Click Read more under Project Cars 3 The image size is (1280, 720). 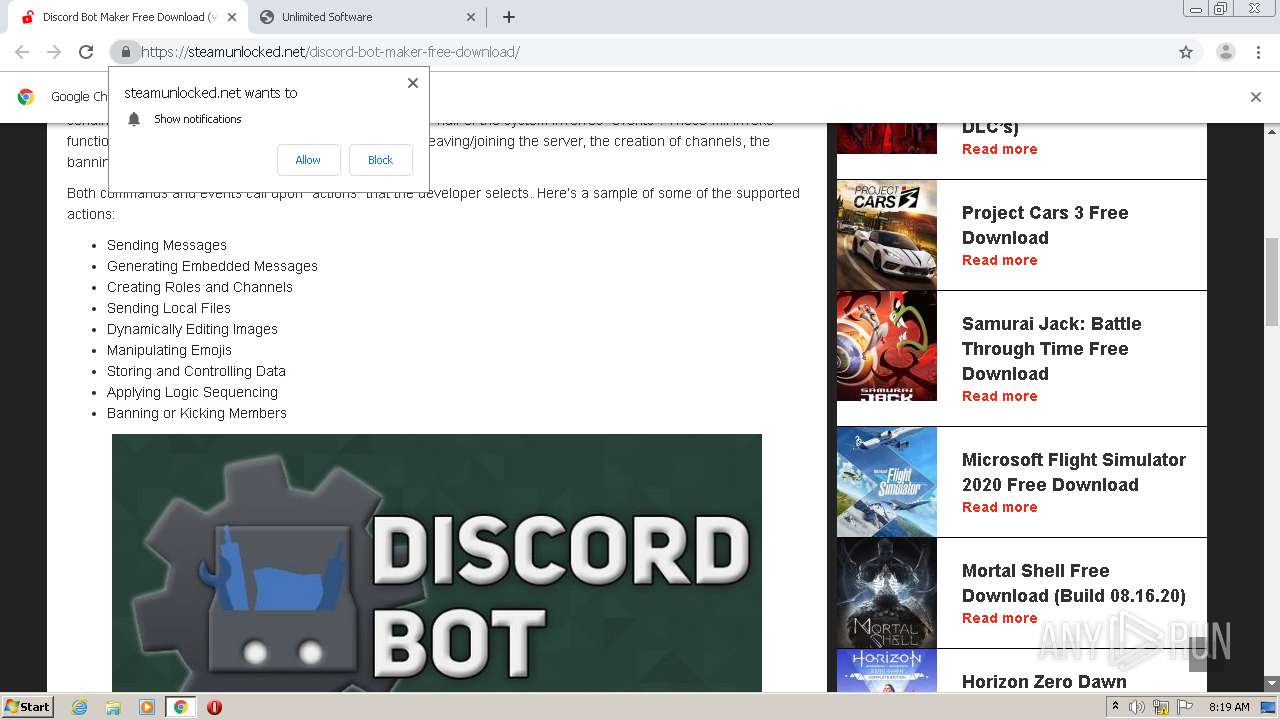coord(999,260)
